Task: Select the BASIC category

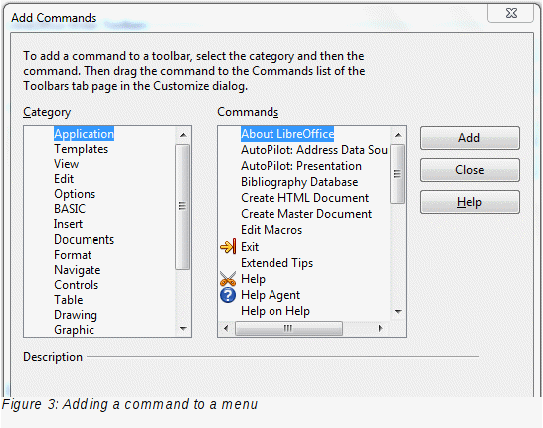Action: pos(70,209)
